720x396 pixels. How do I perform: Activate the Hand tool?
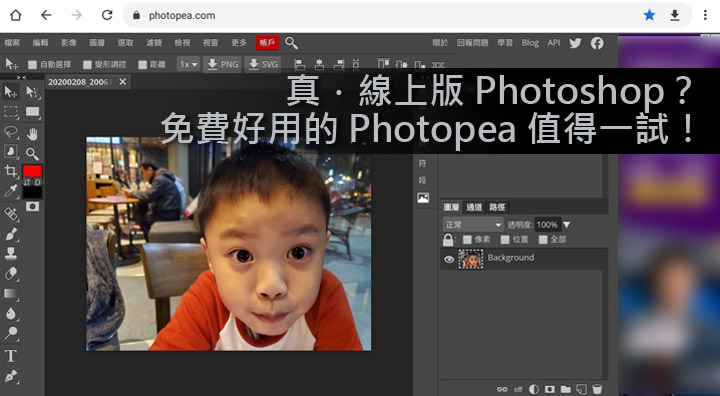tap(32, 134)
